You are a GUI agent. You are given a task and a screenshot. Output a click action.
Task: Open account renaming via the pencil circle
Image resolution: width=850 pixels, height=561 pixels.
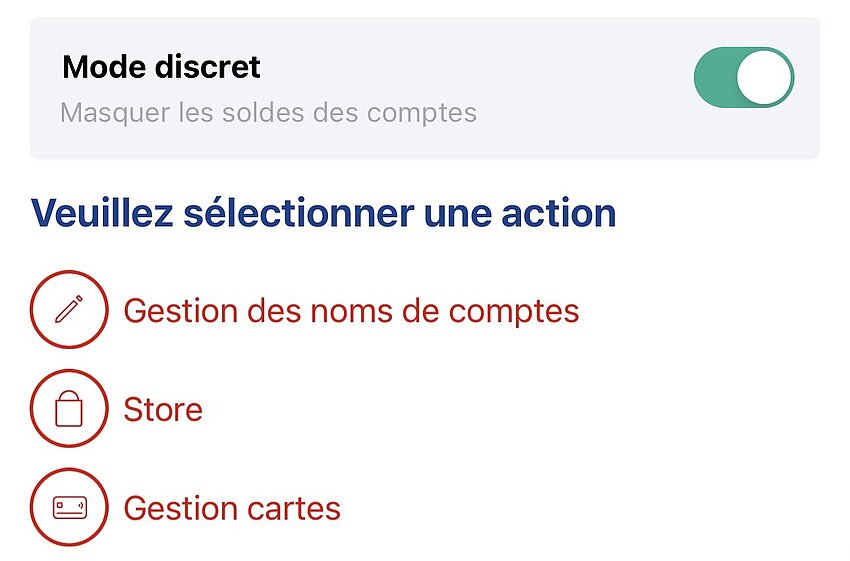(x=69, y=309)
